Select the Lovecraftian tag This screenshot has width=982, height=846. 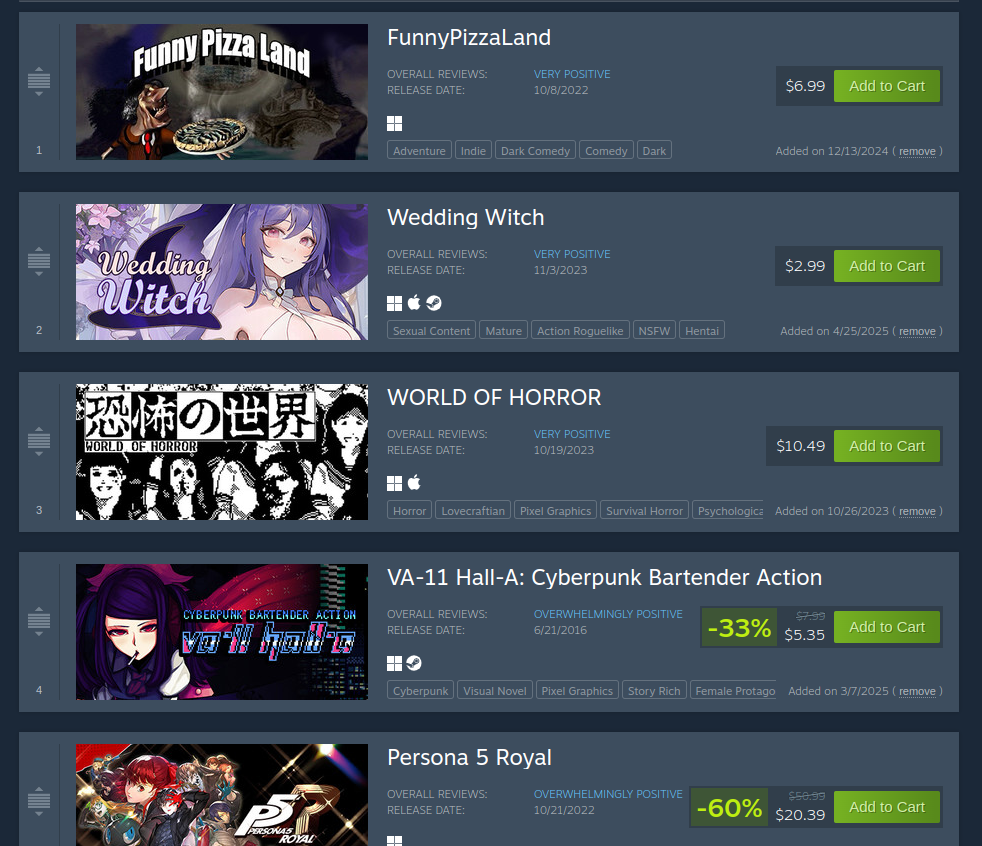(473, 511)
